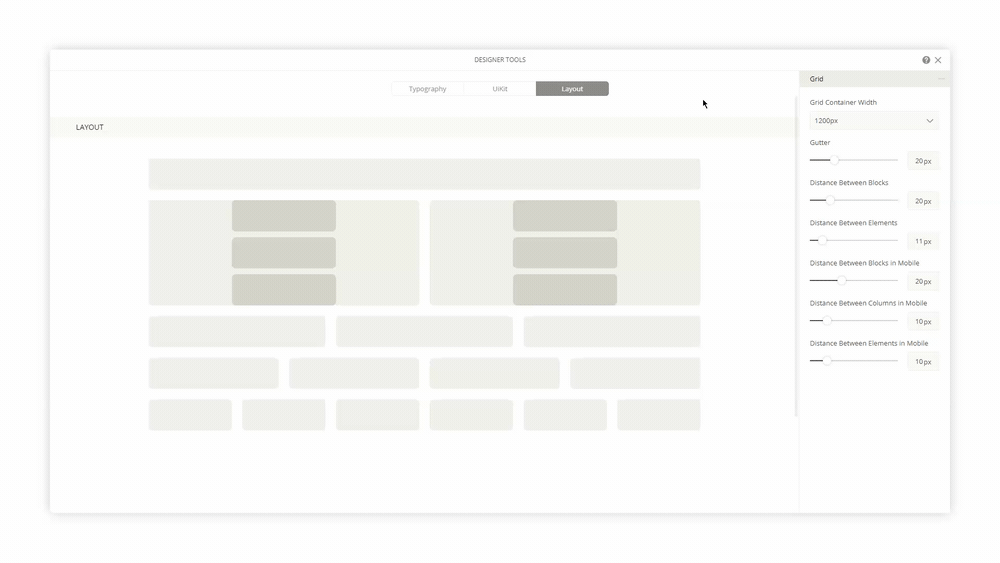The image size is (1000, 563).
Task: Click the Gutter px value field
Action: (x=922, y=161)
